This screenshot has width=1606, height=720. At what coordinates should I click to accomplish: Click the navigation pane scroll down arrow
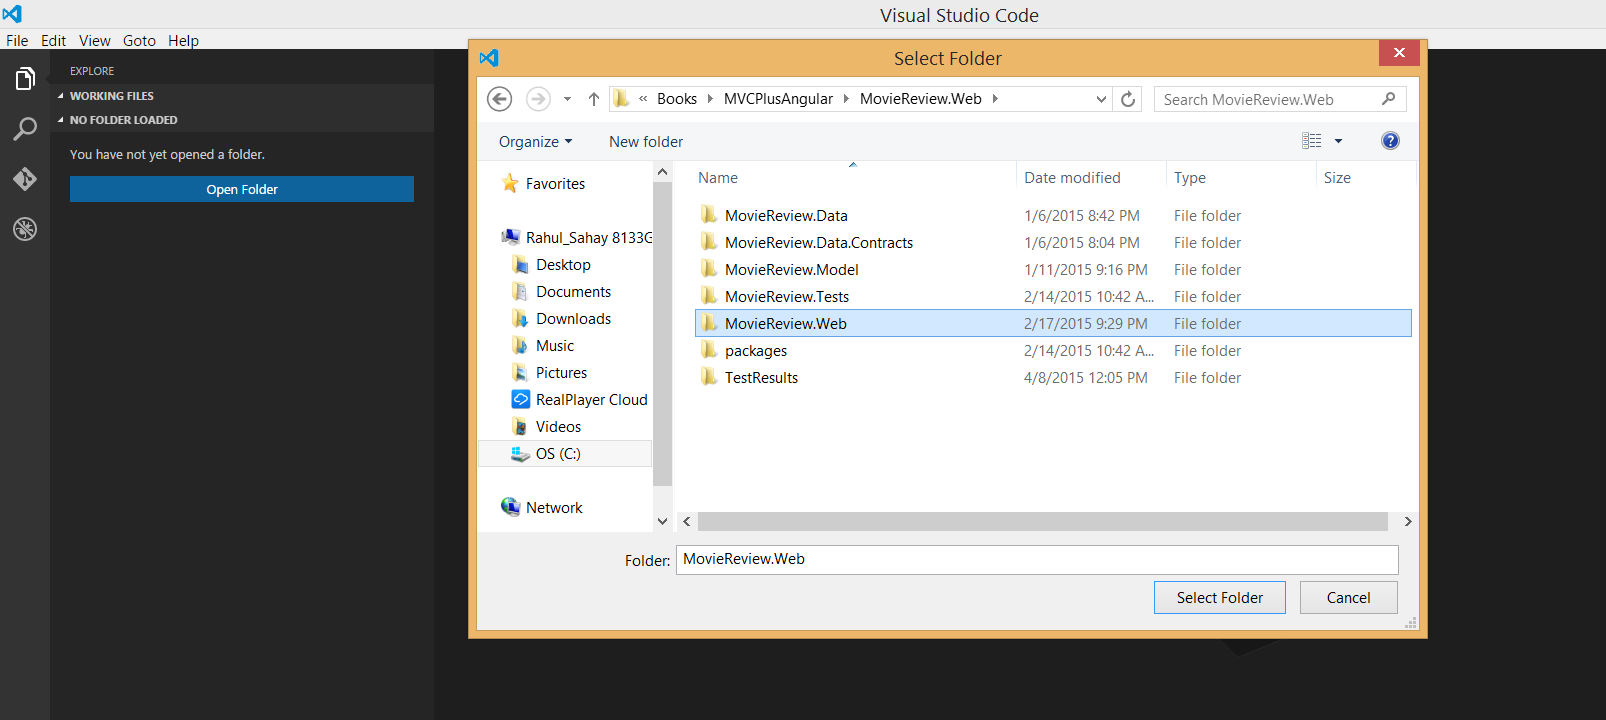(x=662, y=521)
